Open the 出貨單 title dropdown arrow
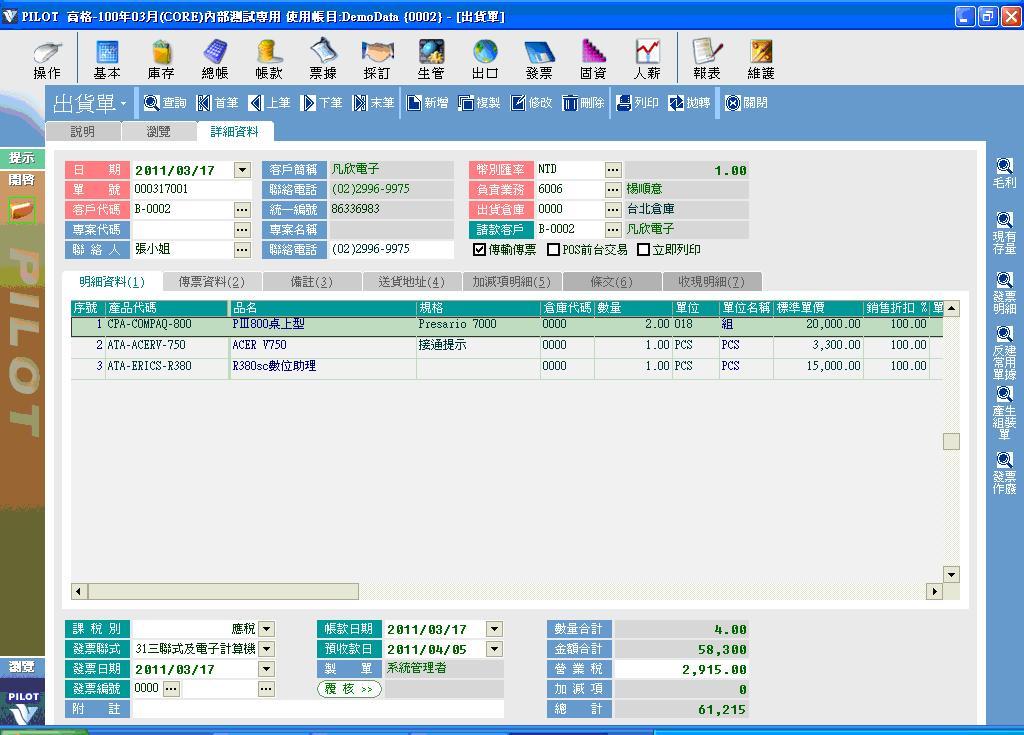The width and height of the screenshot is (1024, 735). (x=123, y=104)
